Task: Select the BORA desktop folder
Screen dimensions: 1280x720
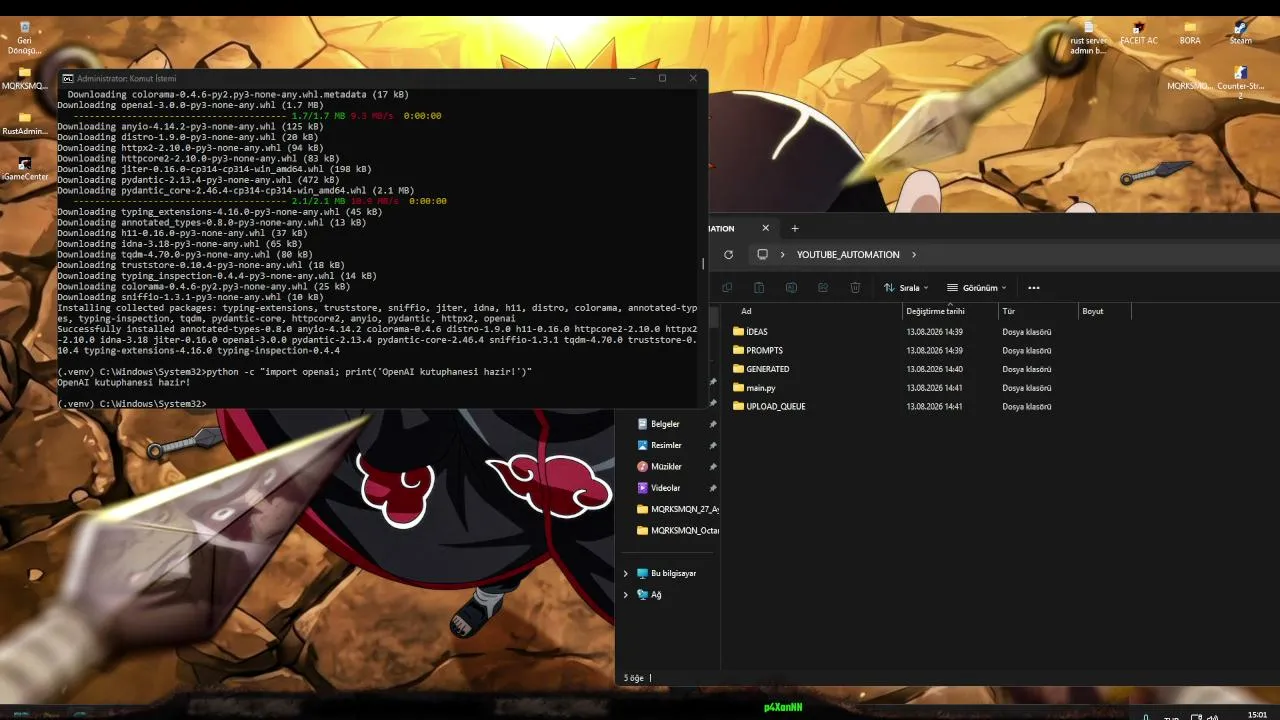Action: pos(1190,34)
